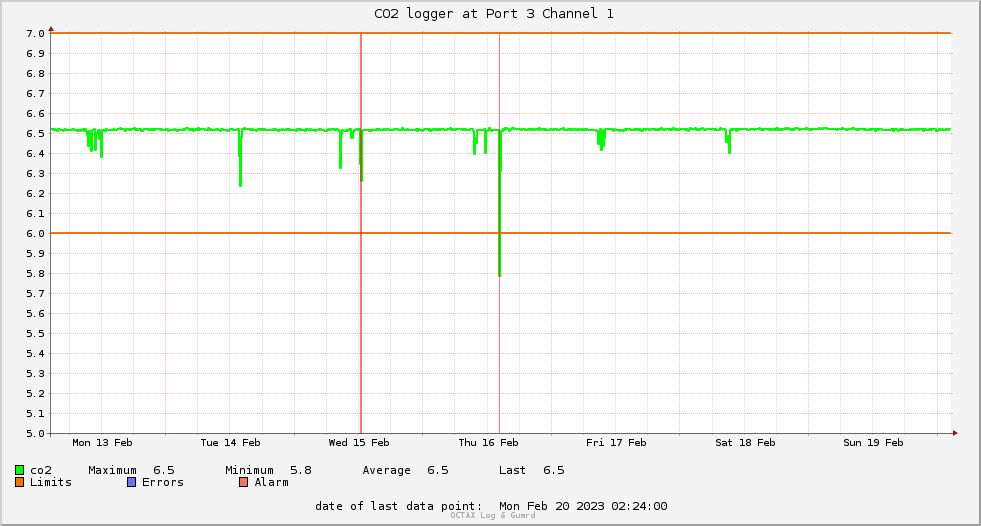The height and width of the screenshot is (526, 981).
Task: Click the 'Thu 16 Feb' axis label
Action: (488, 442)
